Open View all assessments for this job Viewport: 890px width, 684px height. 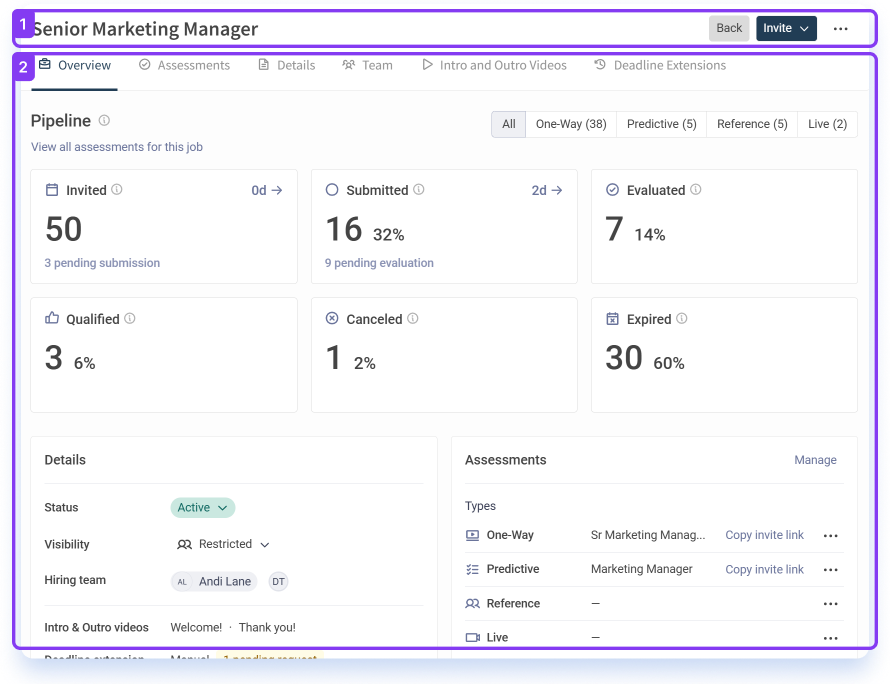coord(116,147)
